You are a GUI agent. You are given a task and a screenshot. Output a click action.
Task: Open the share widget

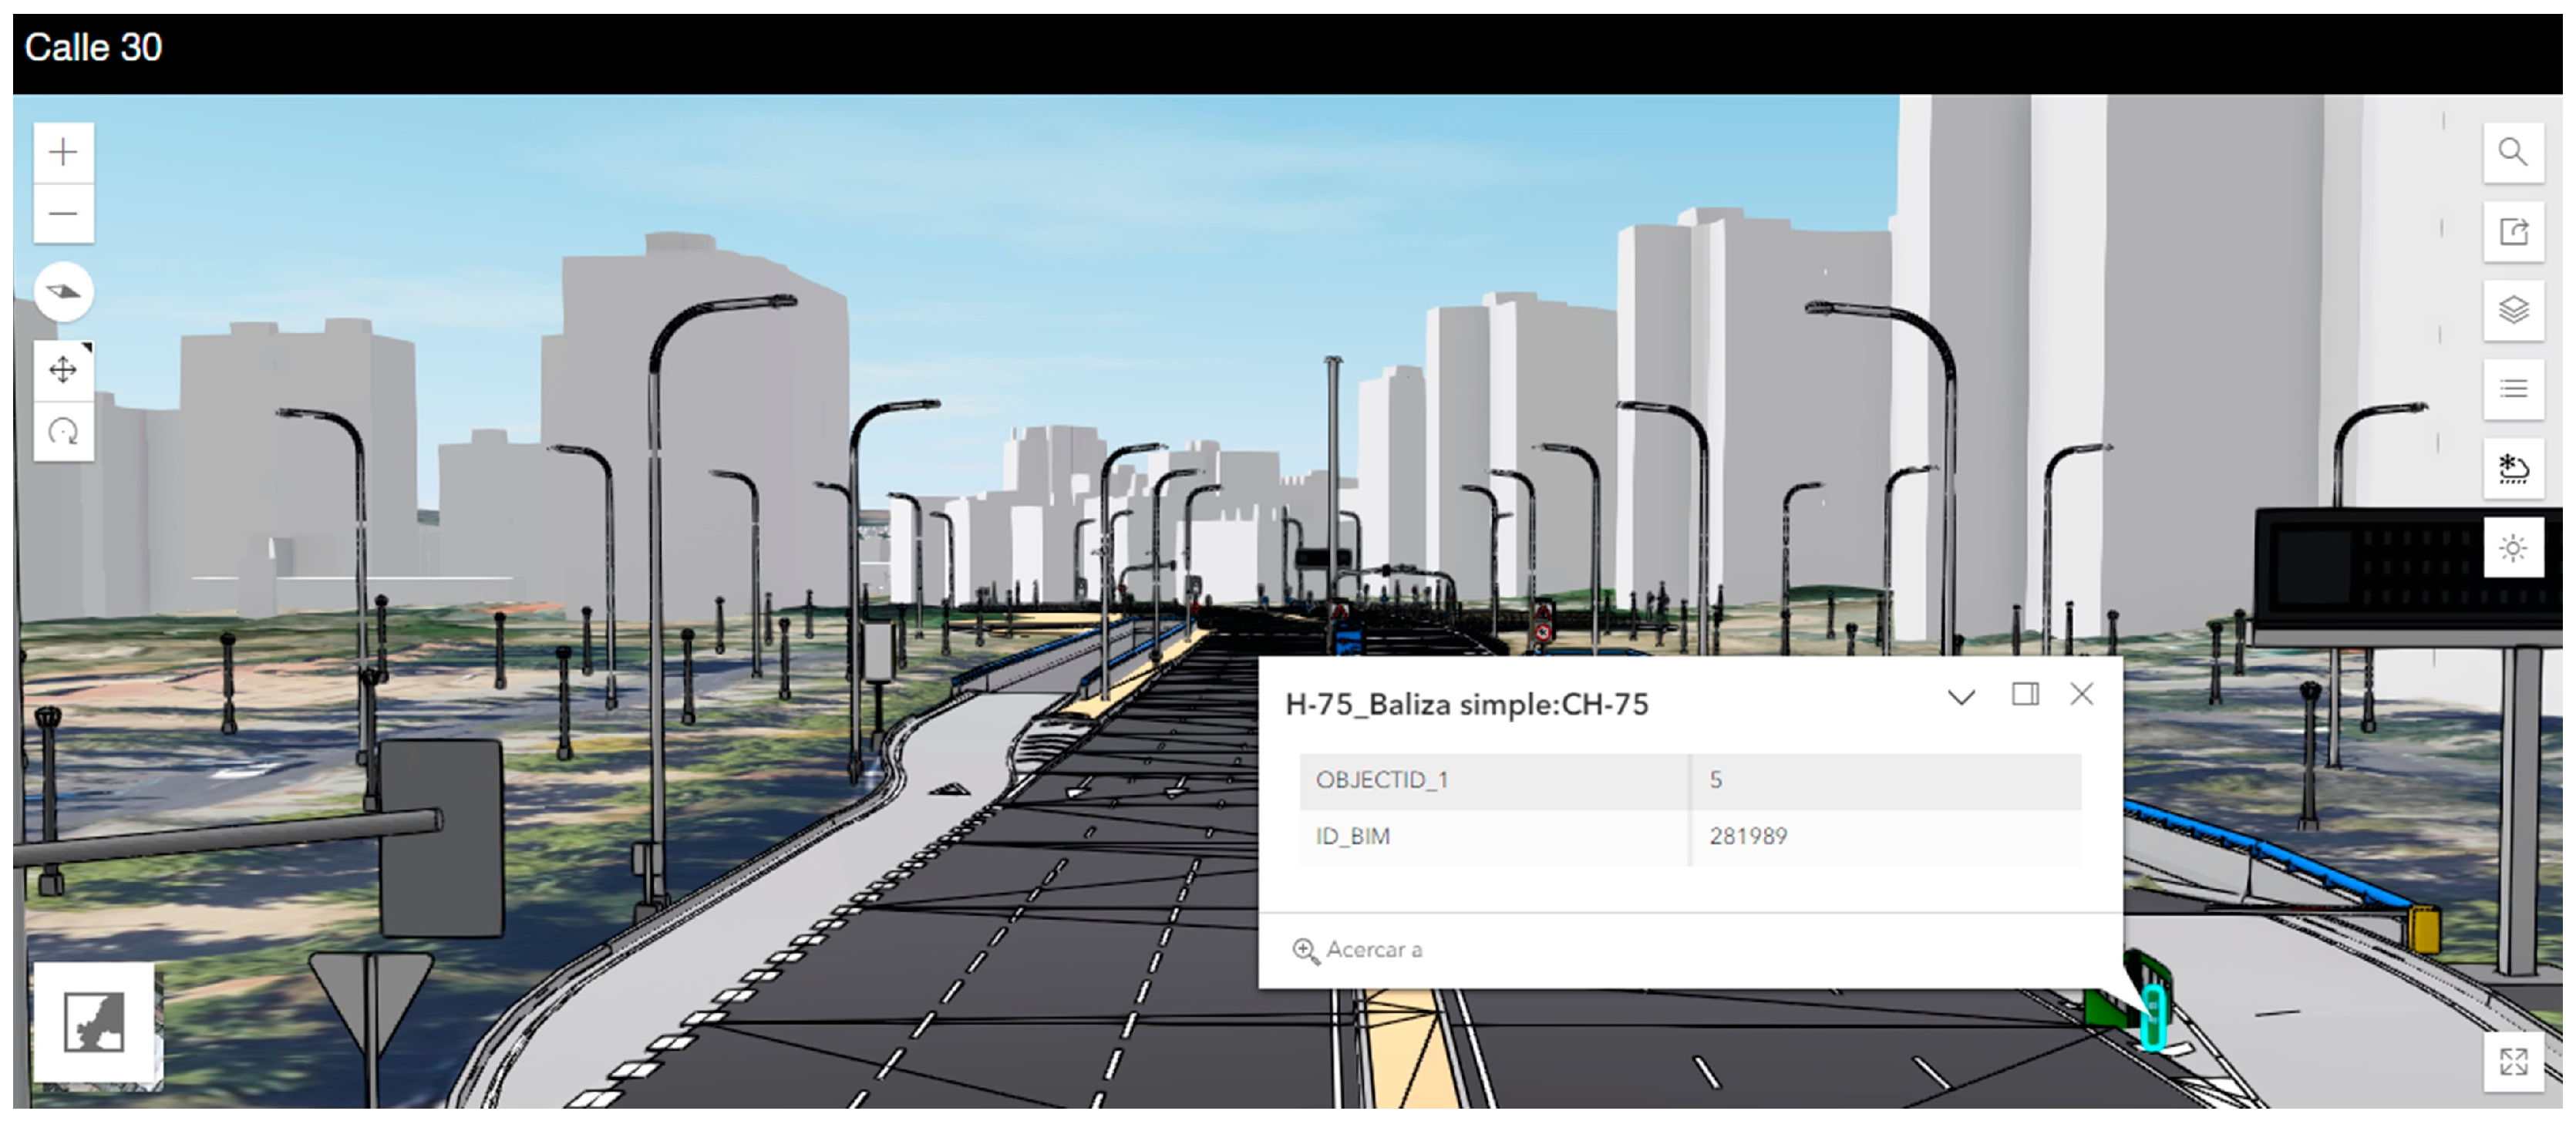(x=2513, y=232)
